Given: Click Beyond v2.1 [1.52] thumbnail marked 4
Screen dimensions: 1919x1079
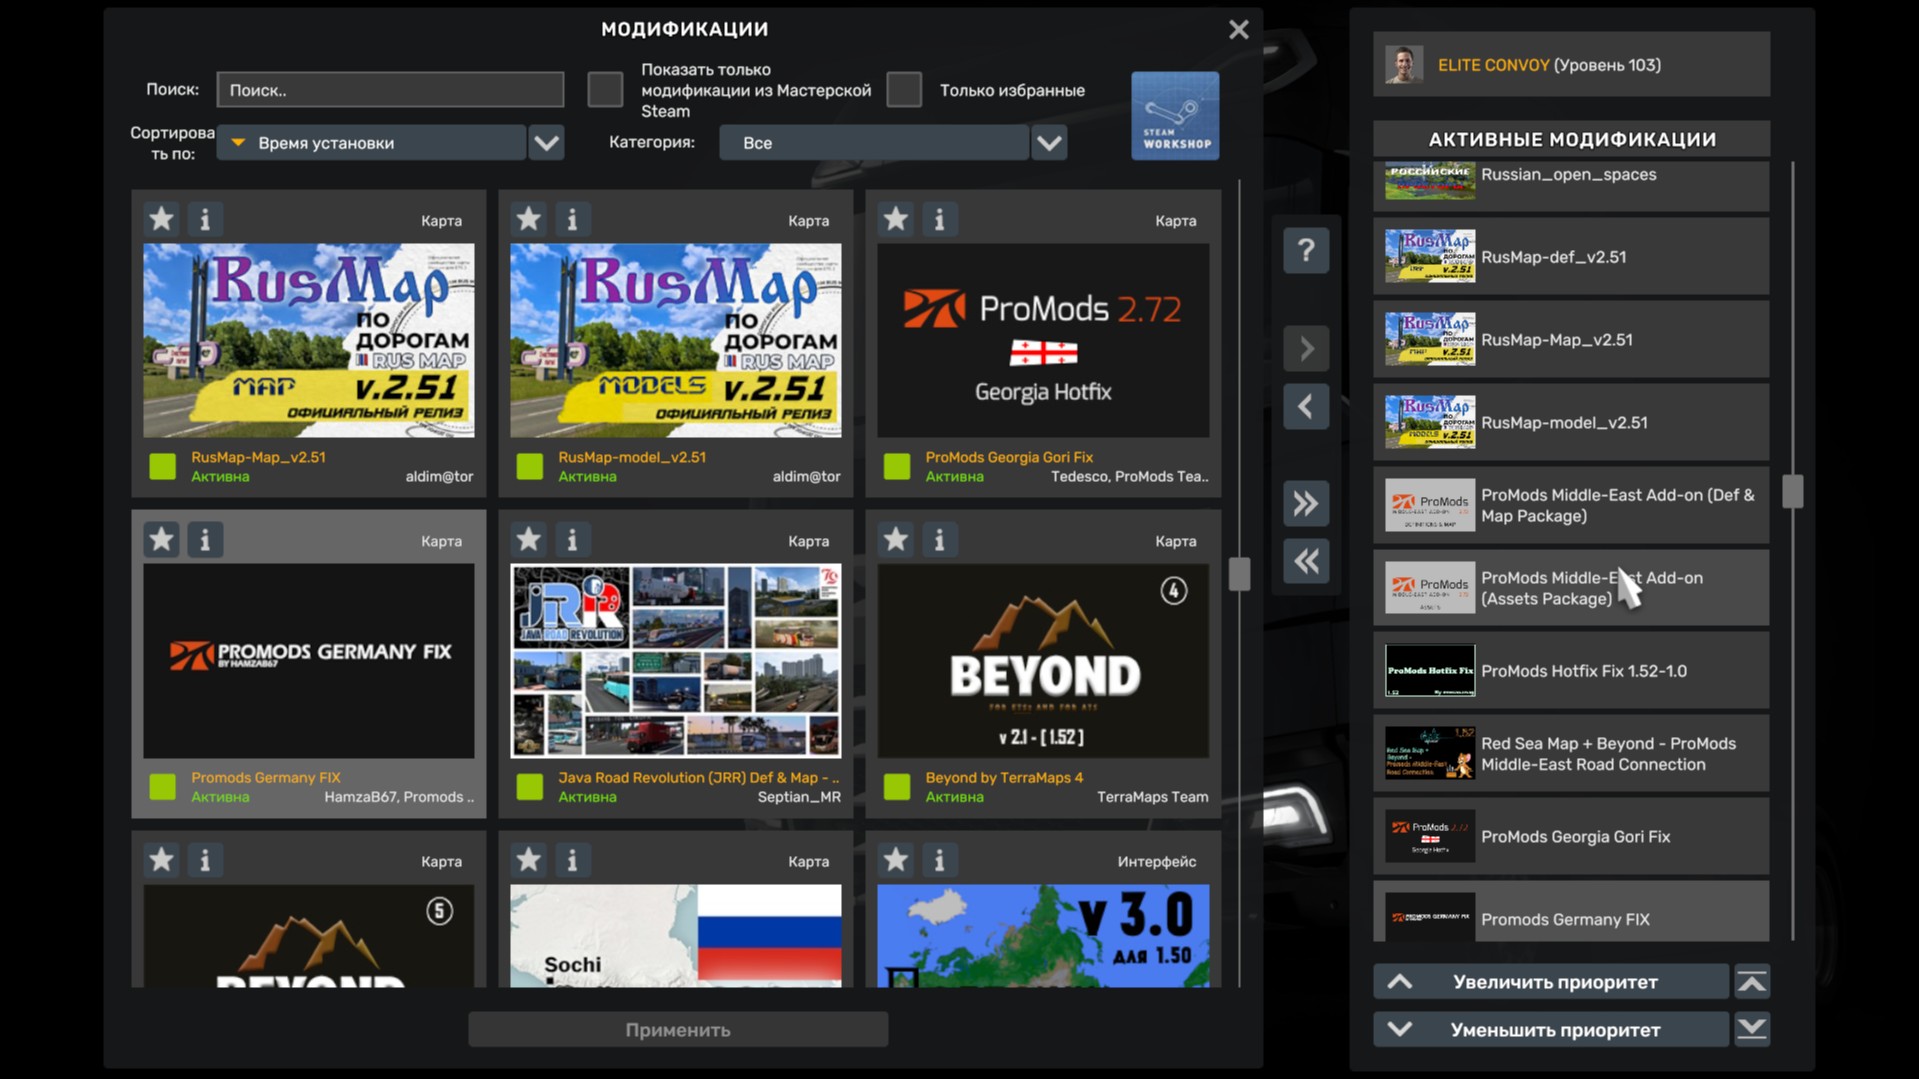Looking at the screenshot, I should [x=1043, y=661].
